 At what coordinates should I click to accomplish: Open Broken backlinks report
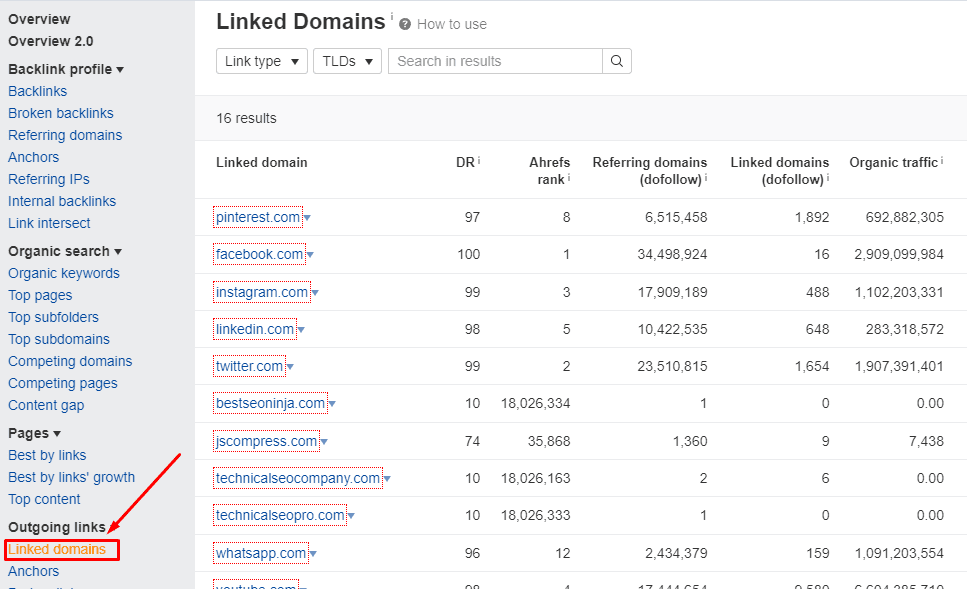pyautogui.click(x=60, y=113)
